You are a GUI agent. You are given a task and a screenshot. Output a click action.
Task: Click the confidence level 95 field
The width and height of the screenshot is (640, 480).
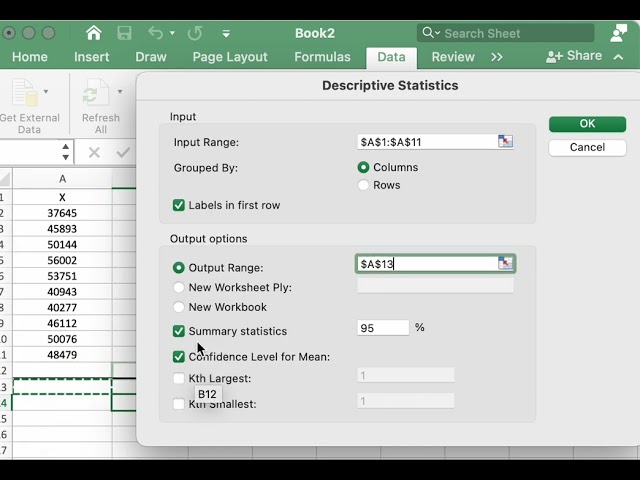(x=383, y=328)
